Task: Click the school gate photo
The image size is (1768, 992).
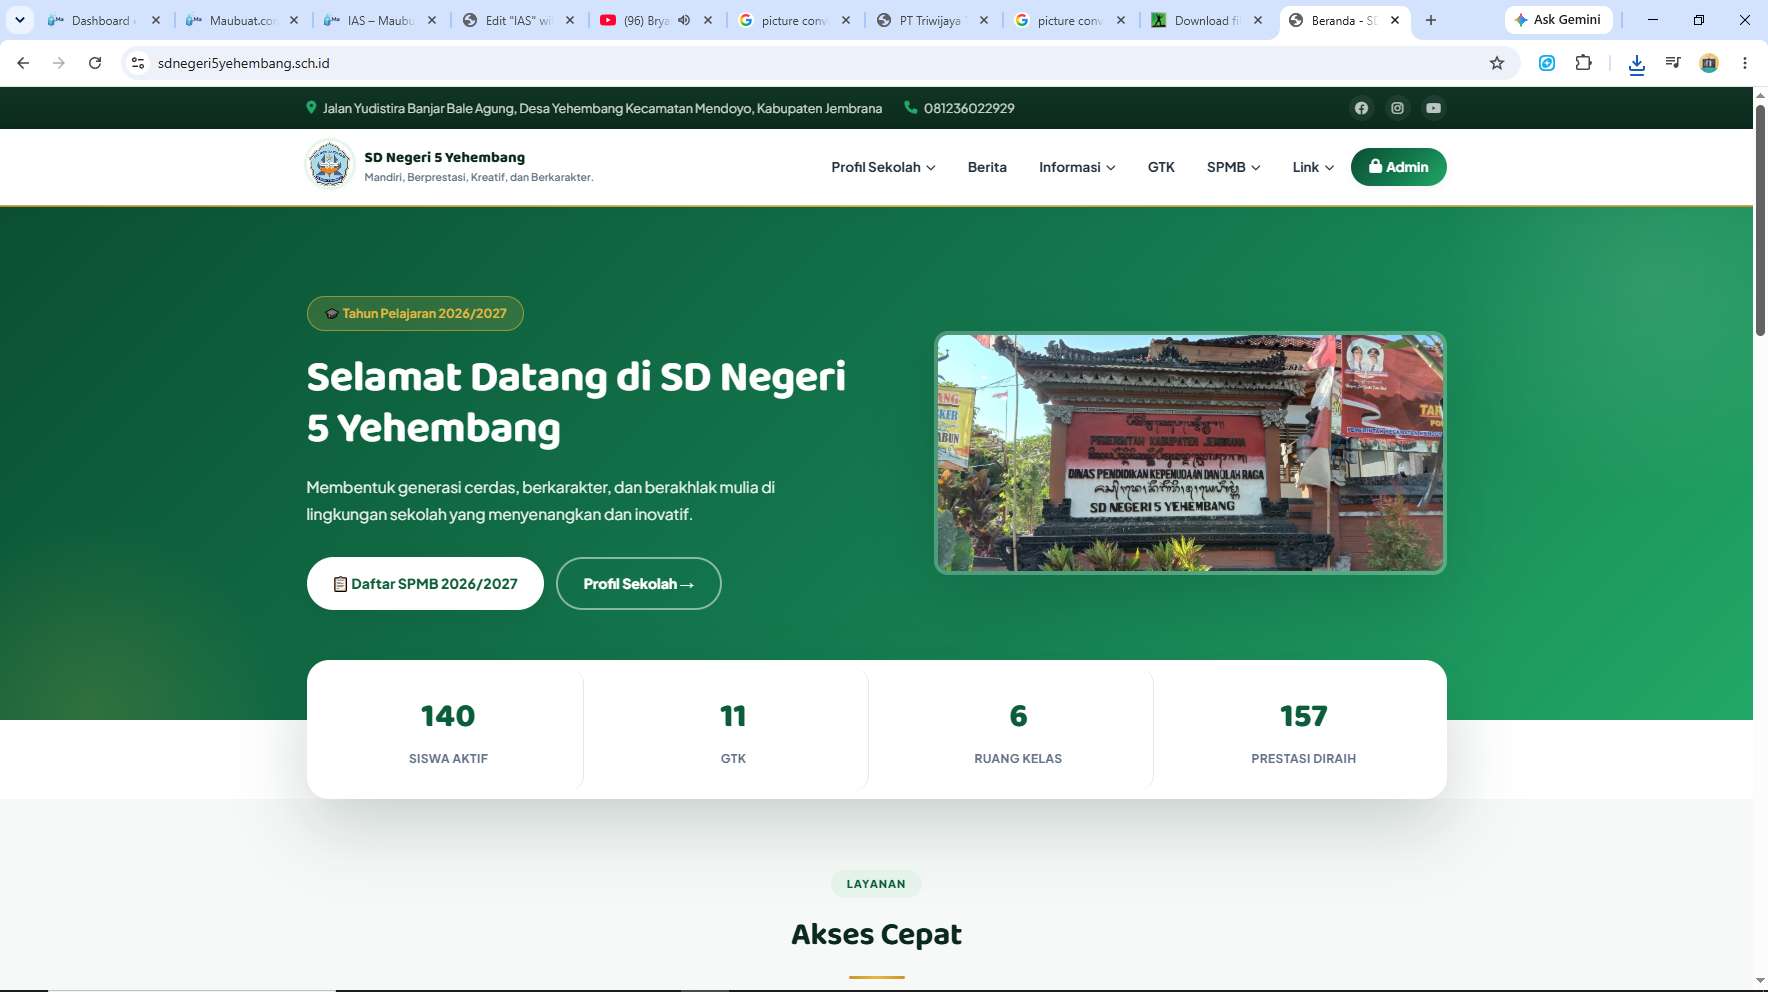Action: click(1190, 453)
